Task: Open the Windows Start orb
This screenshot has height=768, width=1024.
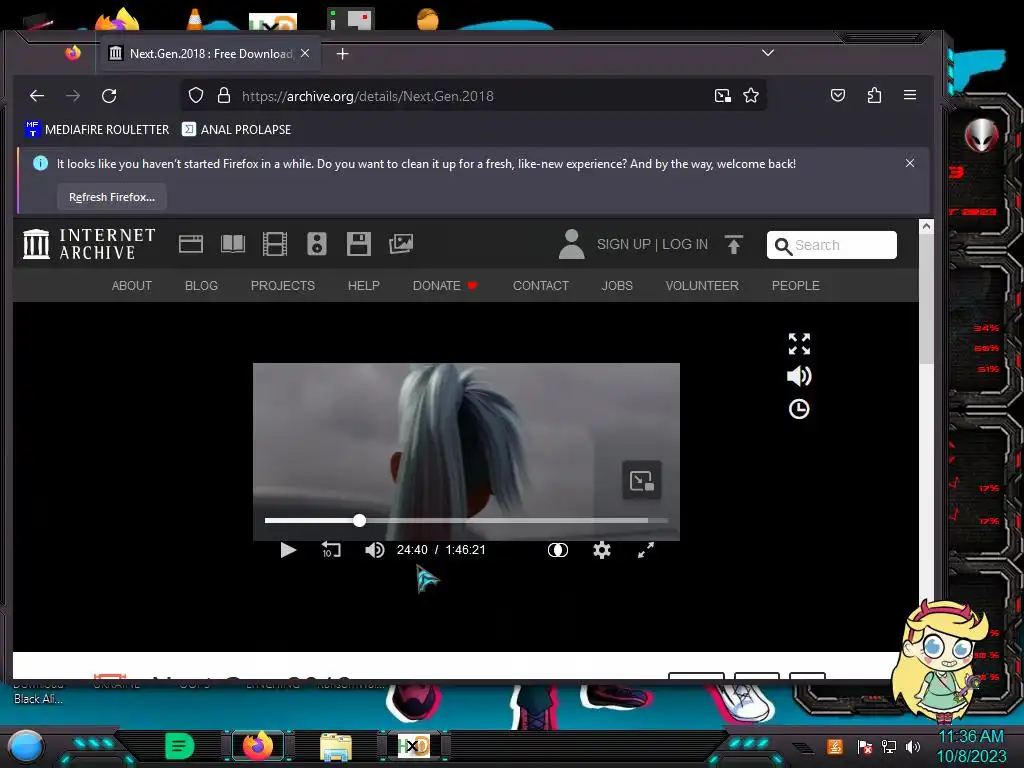Action: pyautogui.click(x=26, y=747)
